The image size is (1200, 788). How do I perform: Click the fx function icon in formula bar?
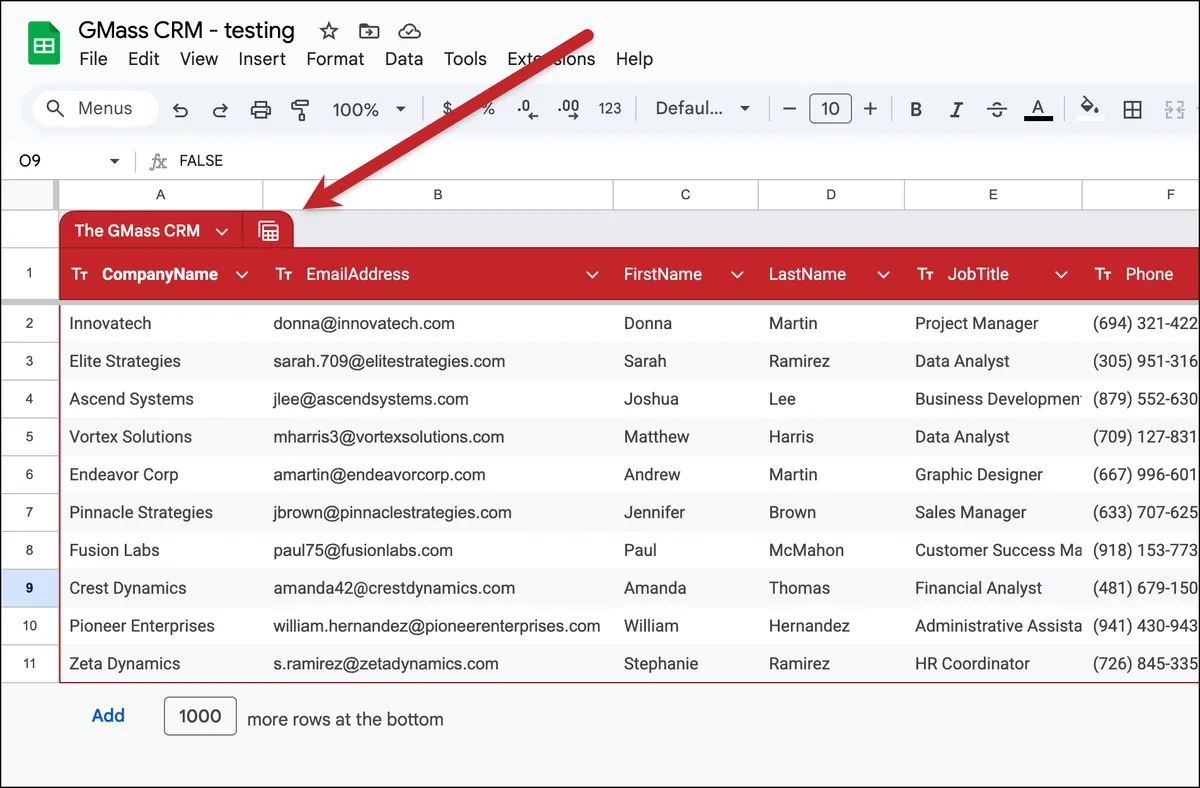(x=158, y=161)
